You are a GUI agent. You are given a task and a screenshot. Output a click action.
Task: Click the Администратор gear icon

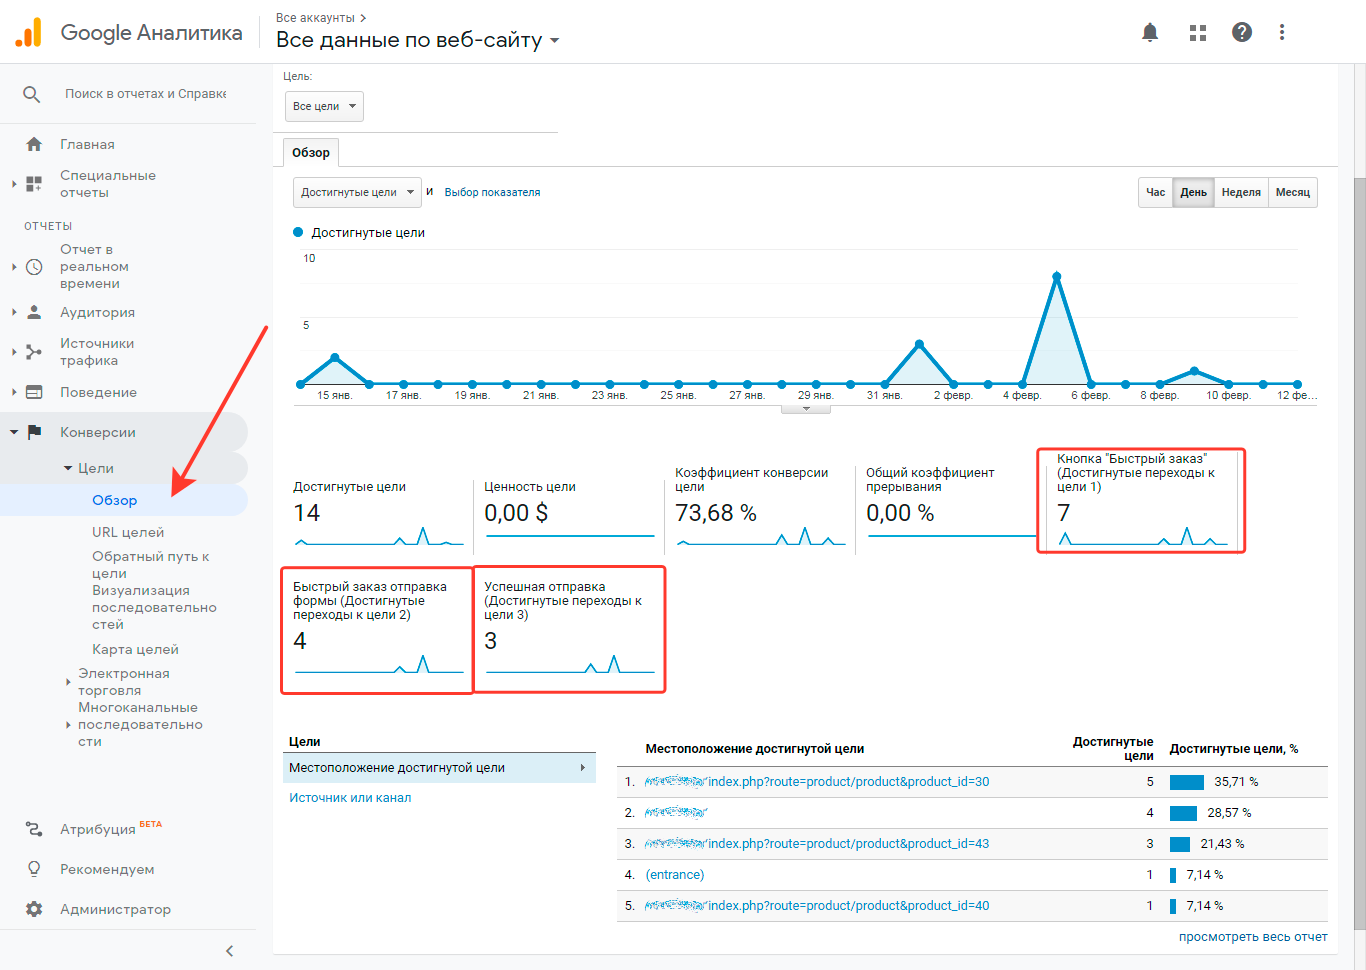pyautogui.click(x=34, y=909)
